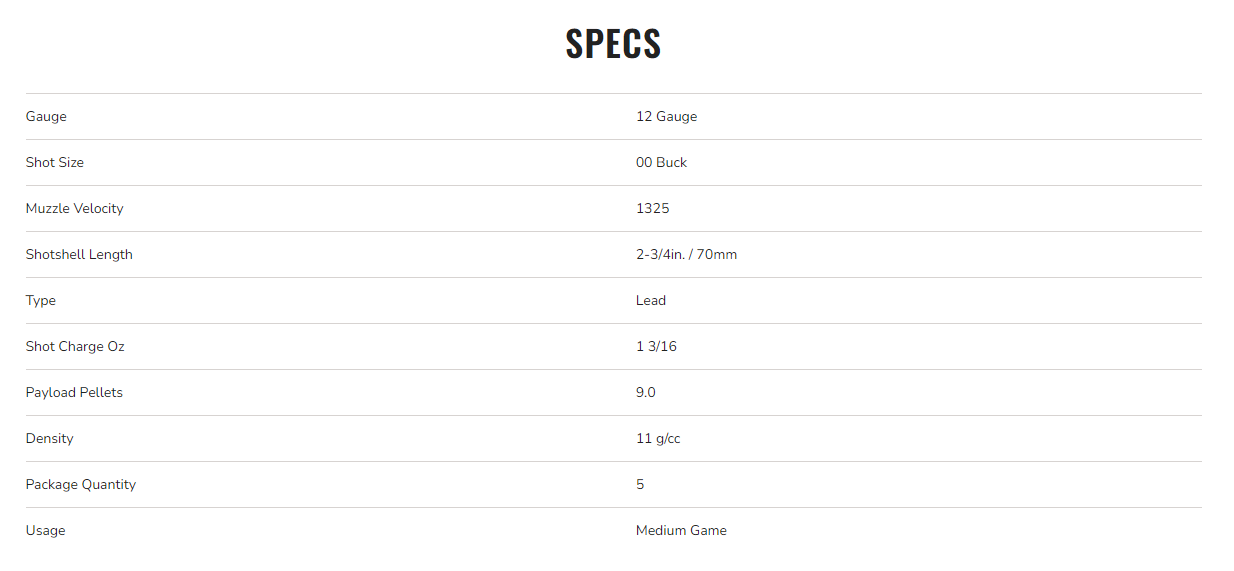Click the 9.0 pellets value

[x=646, y=392]
